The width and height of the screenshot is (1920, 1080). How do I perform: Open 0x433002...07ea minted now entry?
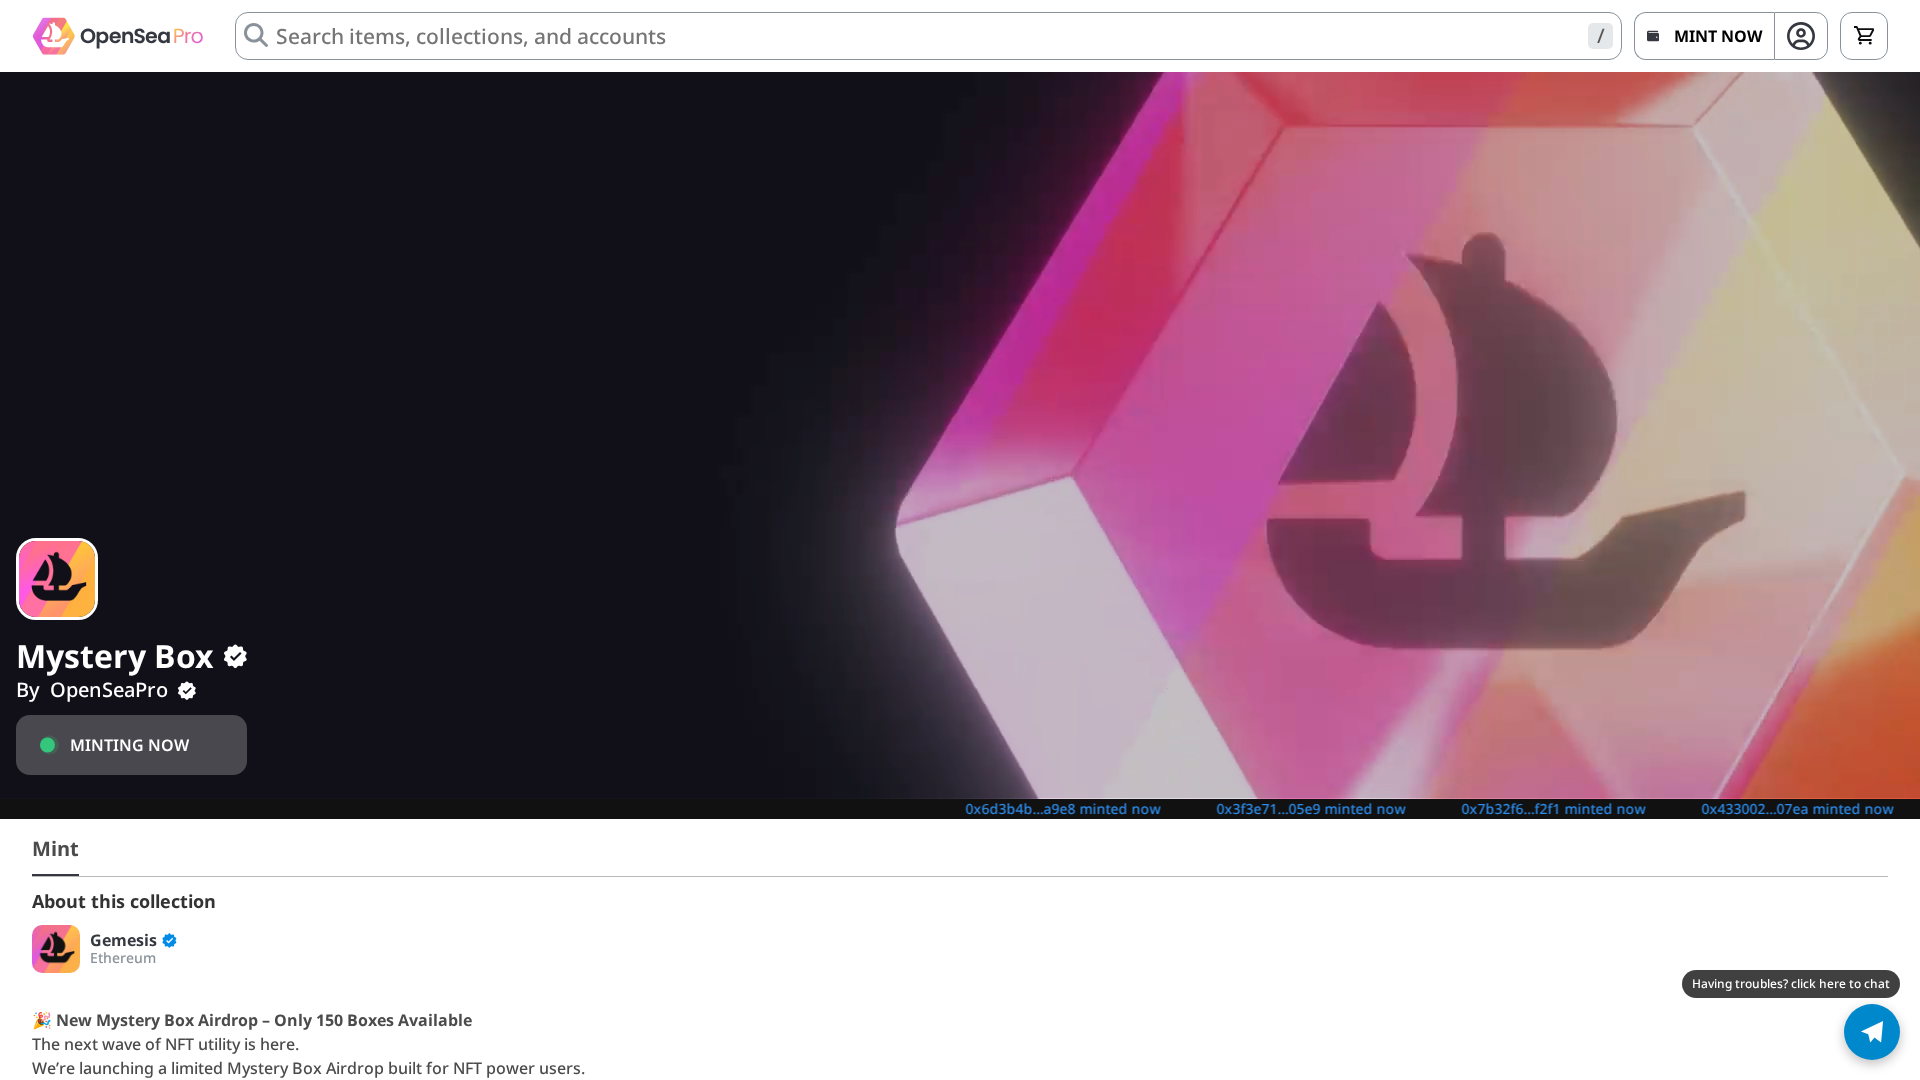1797,809
